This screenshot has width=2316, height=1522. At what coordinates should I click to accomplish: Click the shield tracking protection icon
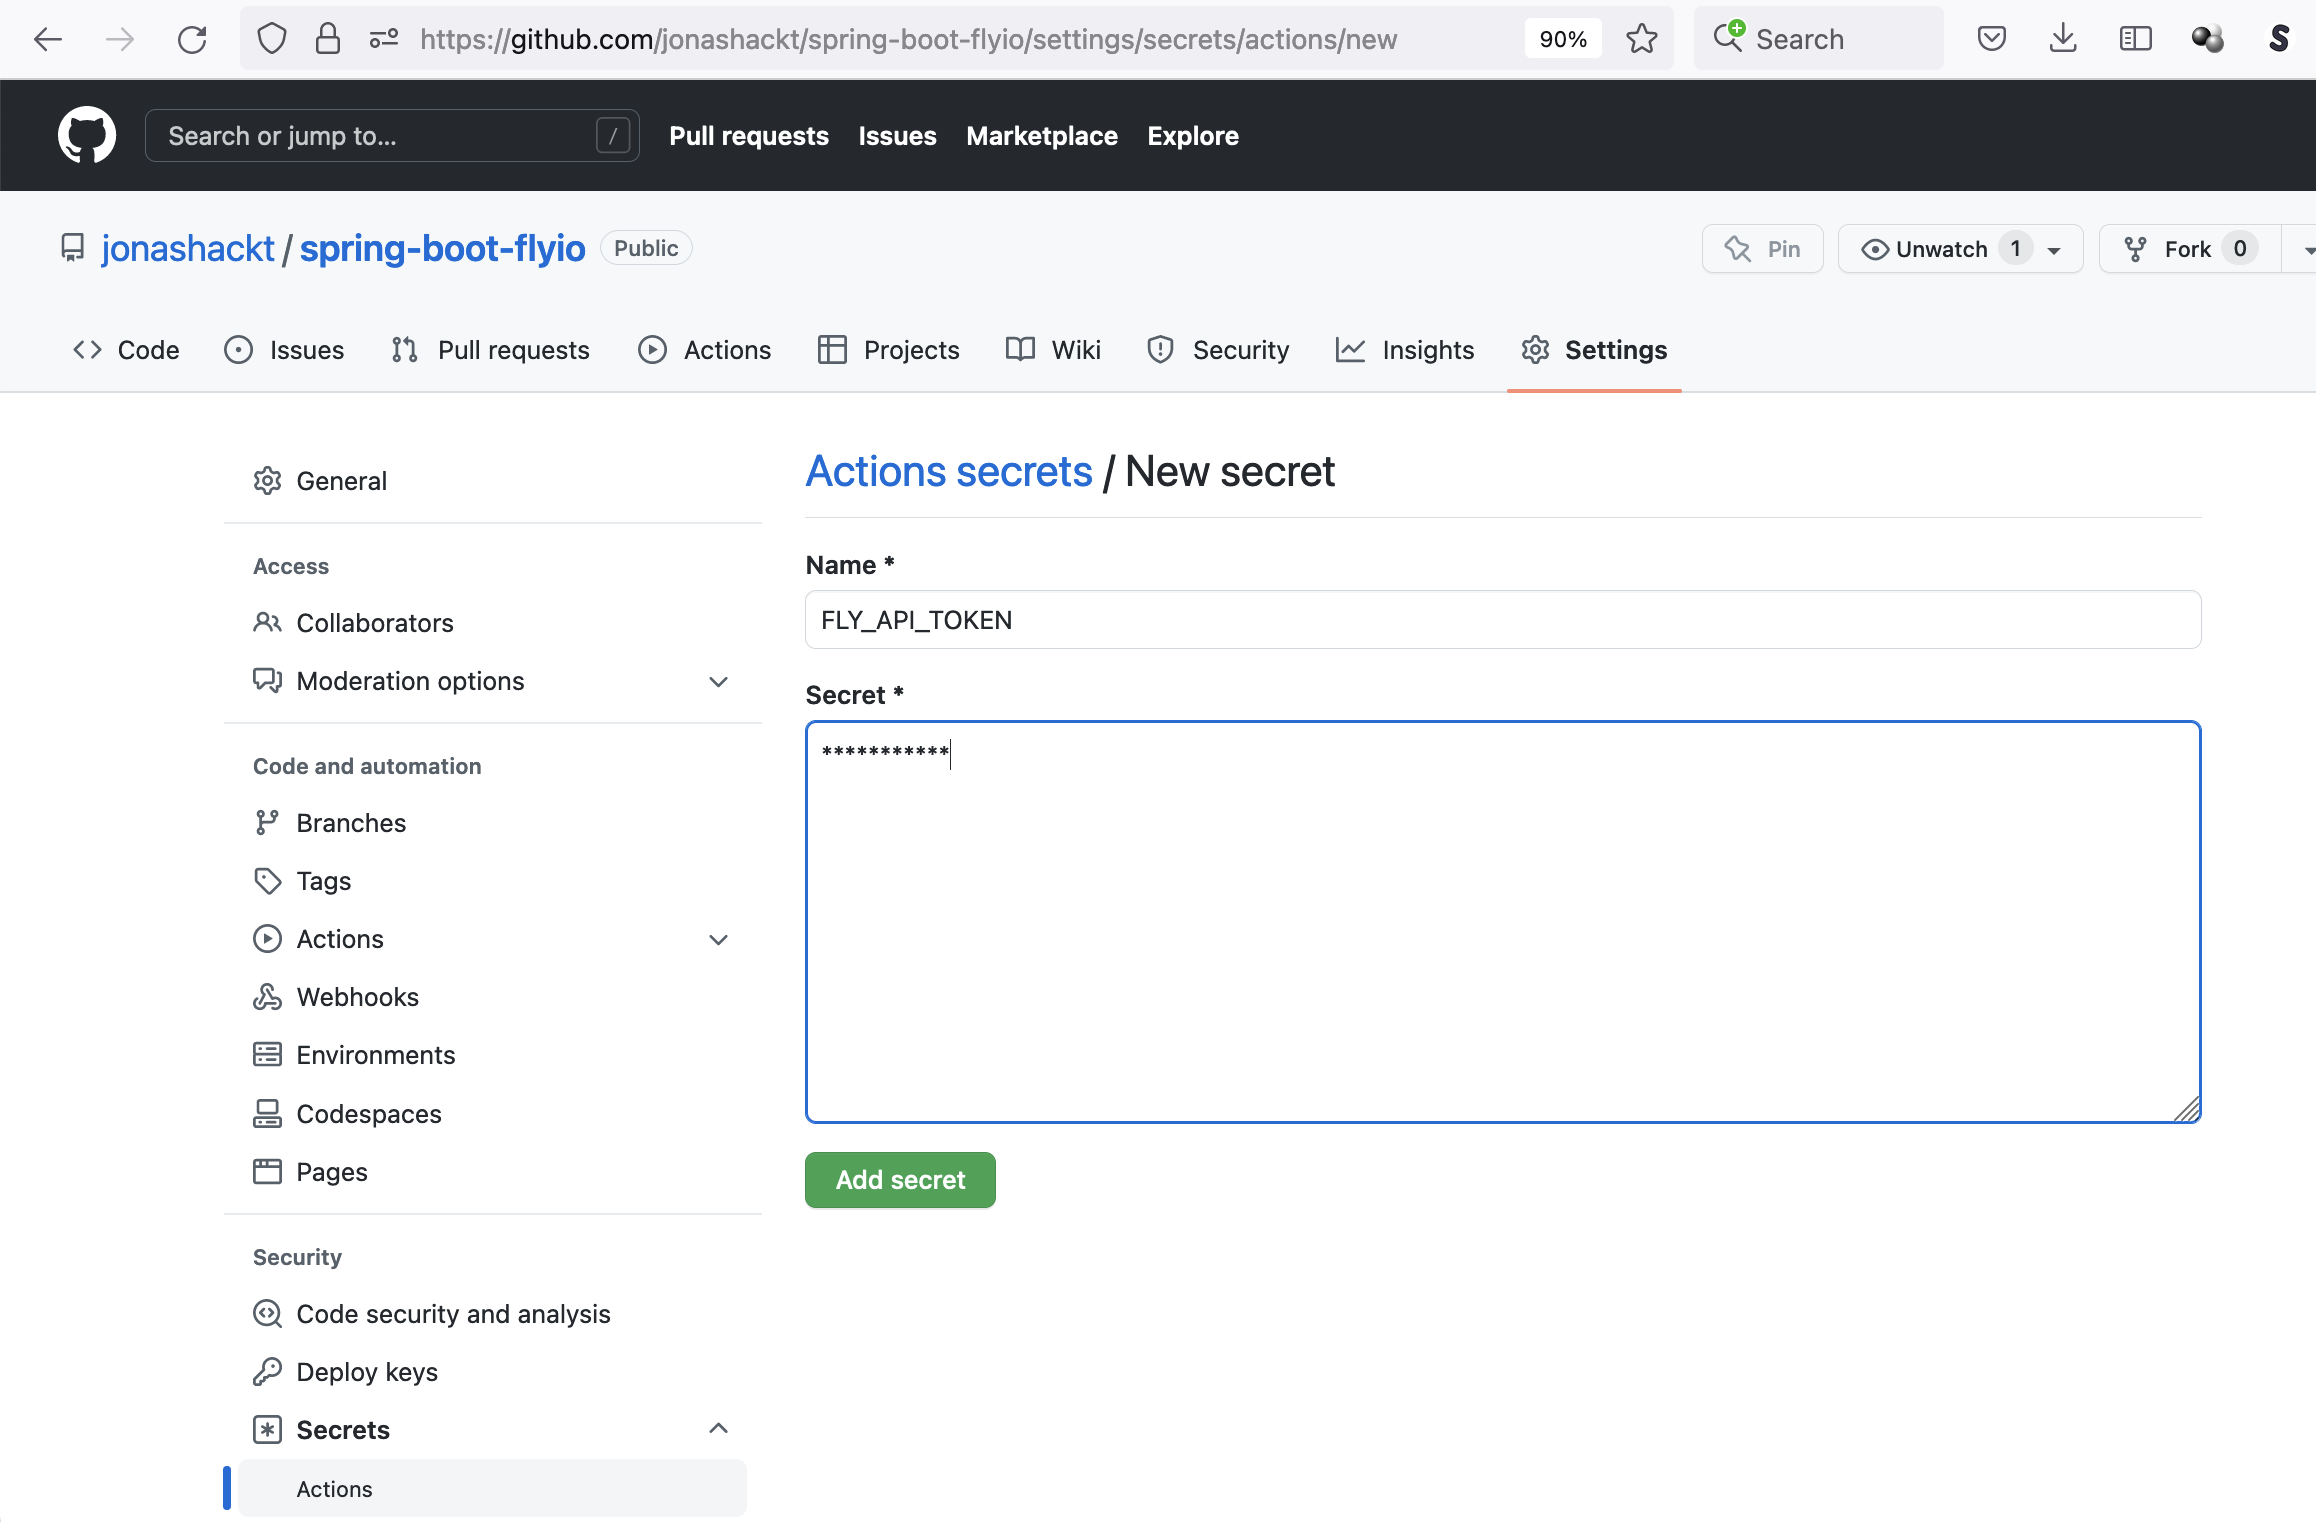(x=272, y=39)
